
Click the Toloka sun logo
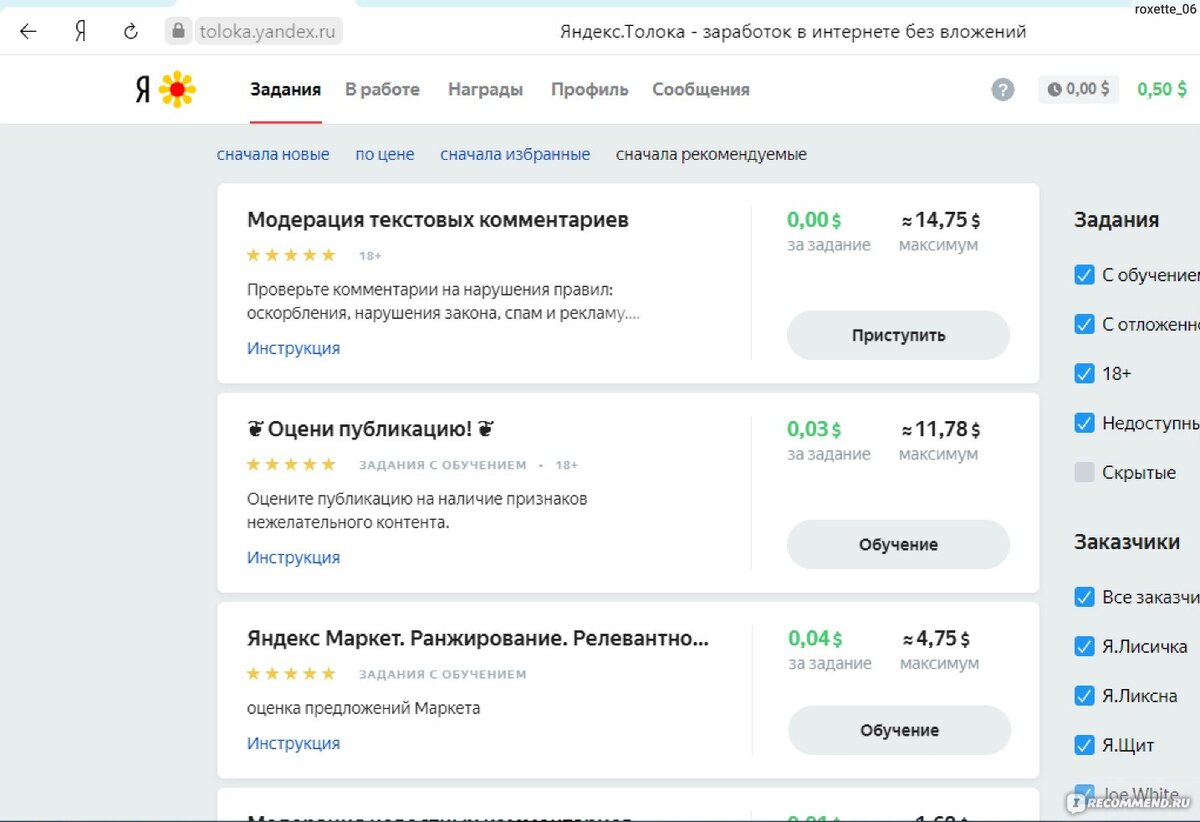(177, 90)
